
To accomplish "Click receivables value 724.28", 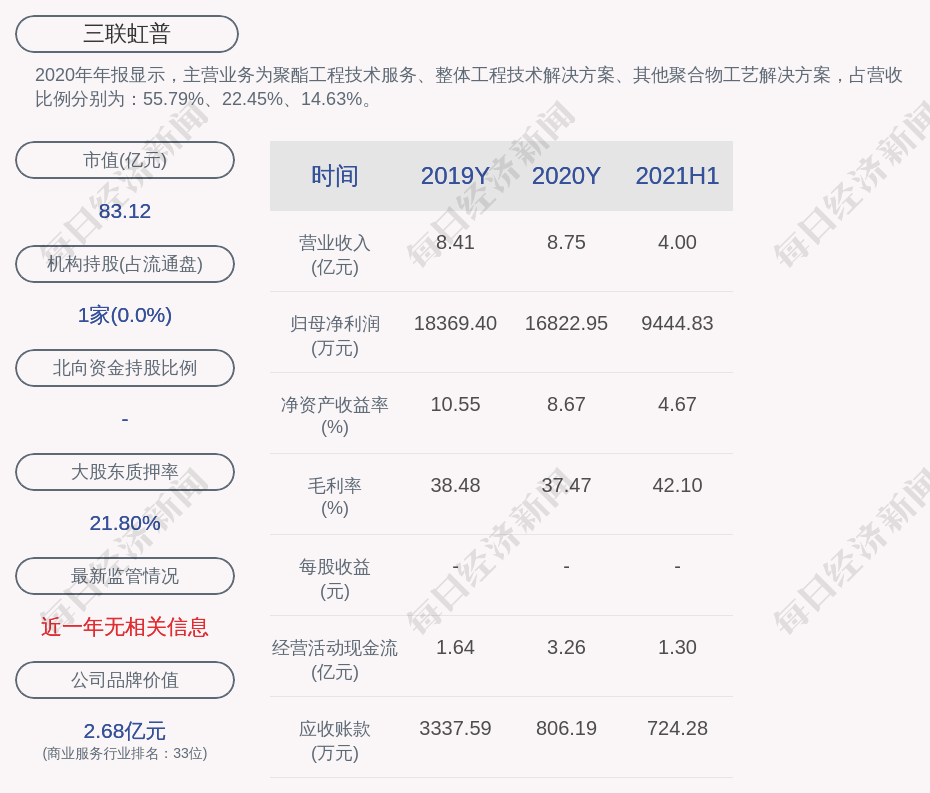I will pyautogui.click(x=677, y=728).
